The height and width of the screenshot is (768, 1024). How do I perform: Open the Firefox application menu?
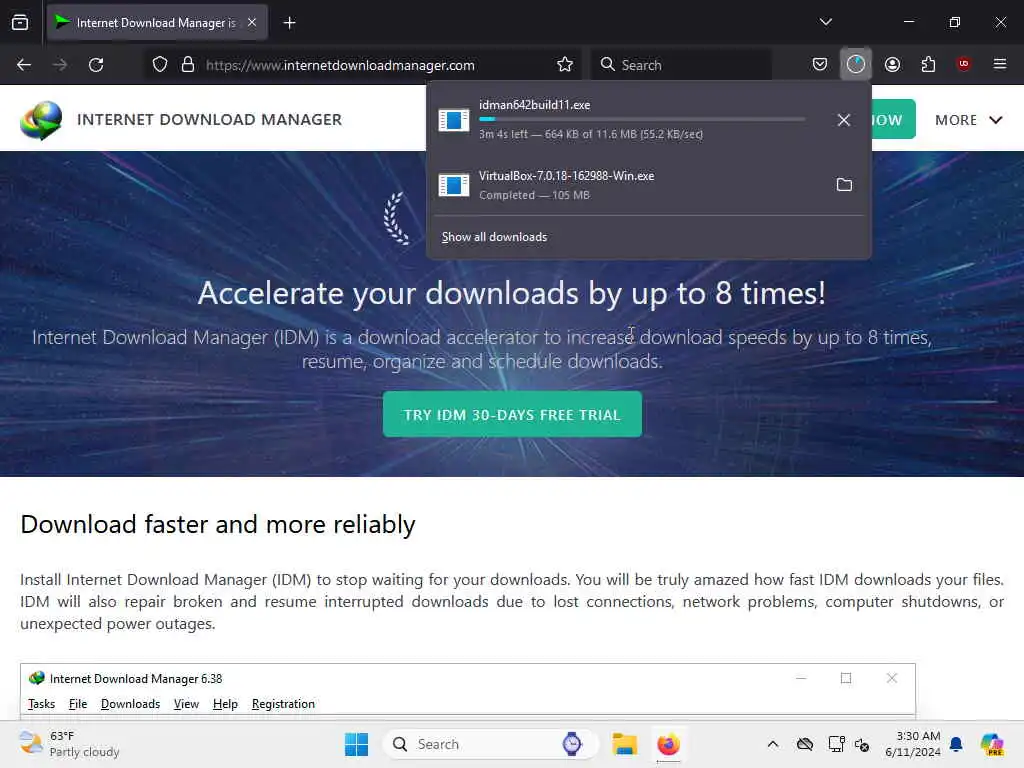[x=999, y=64]
